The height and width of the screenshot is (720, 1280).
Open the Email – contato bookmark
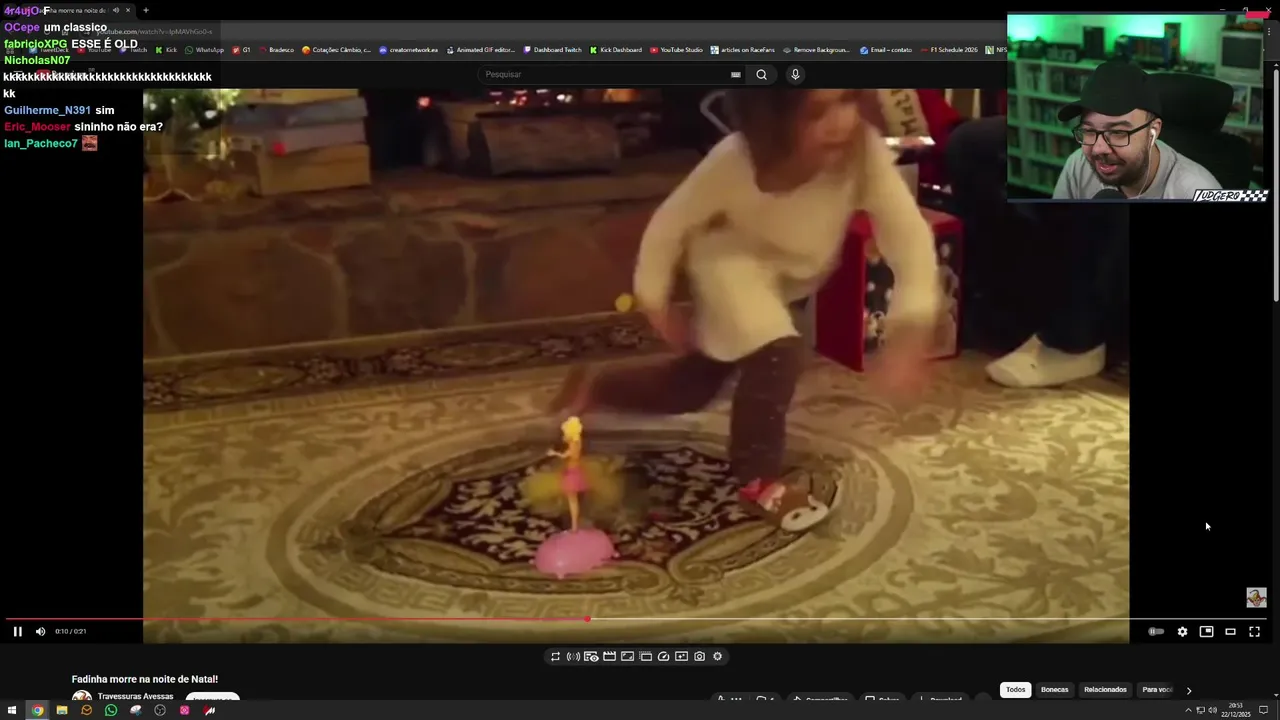[886, 50]
